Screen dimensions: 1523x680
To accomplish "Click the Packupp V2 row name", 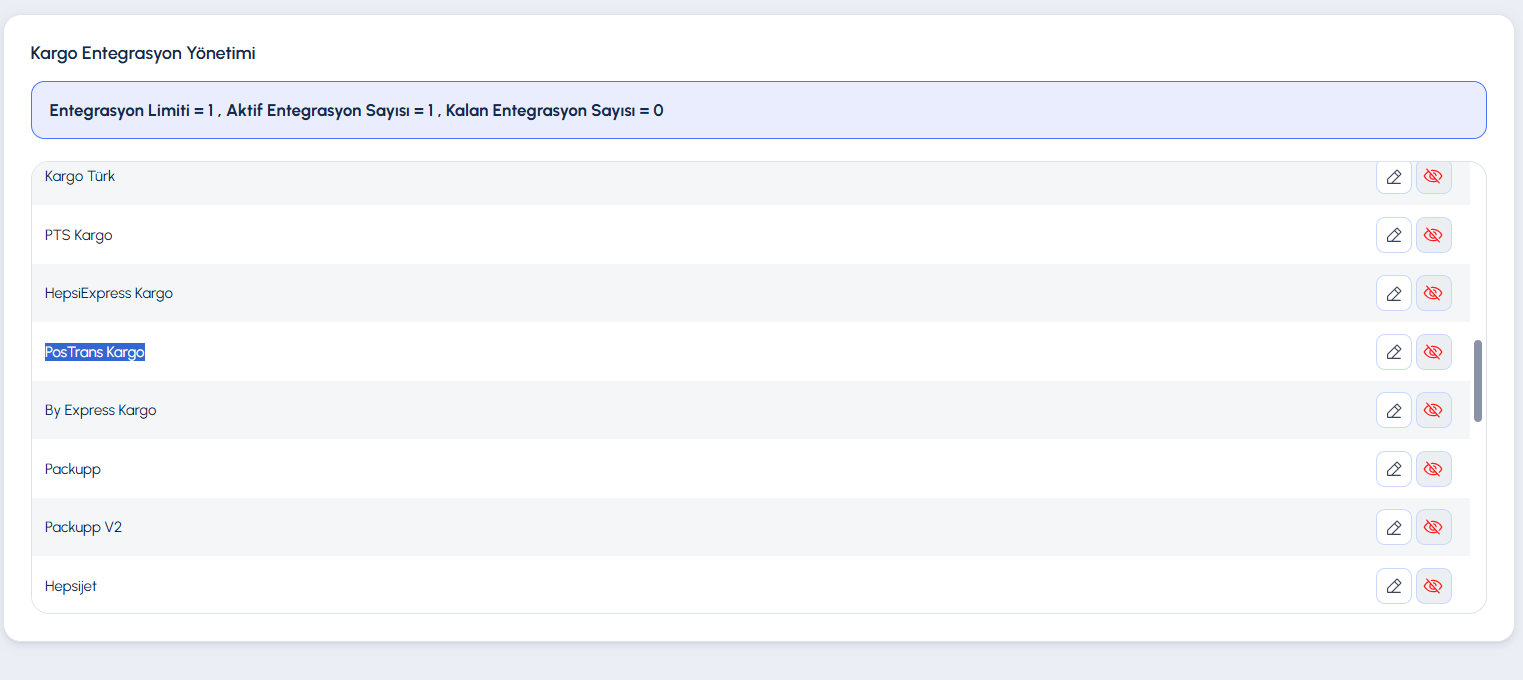I will (83, 527).
